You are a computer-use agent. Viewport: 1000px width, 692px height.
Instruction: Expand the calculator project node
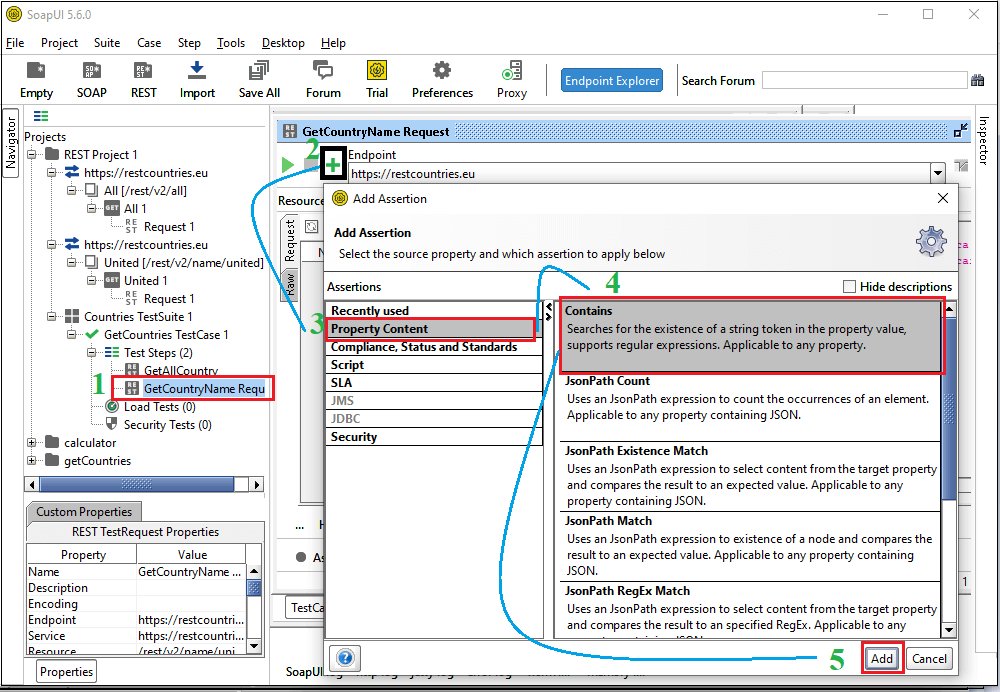pyautogui.click(x=31, y=442)
